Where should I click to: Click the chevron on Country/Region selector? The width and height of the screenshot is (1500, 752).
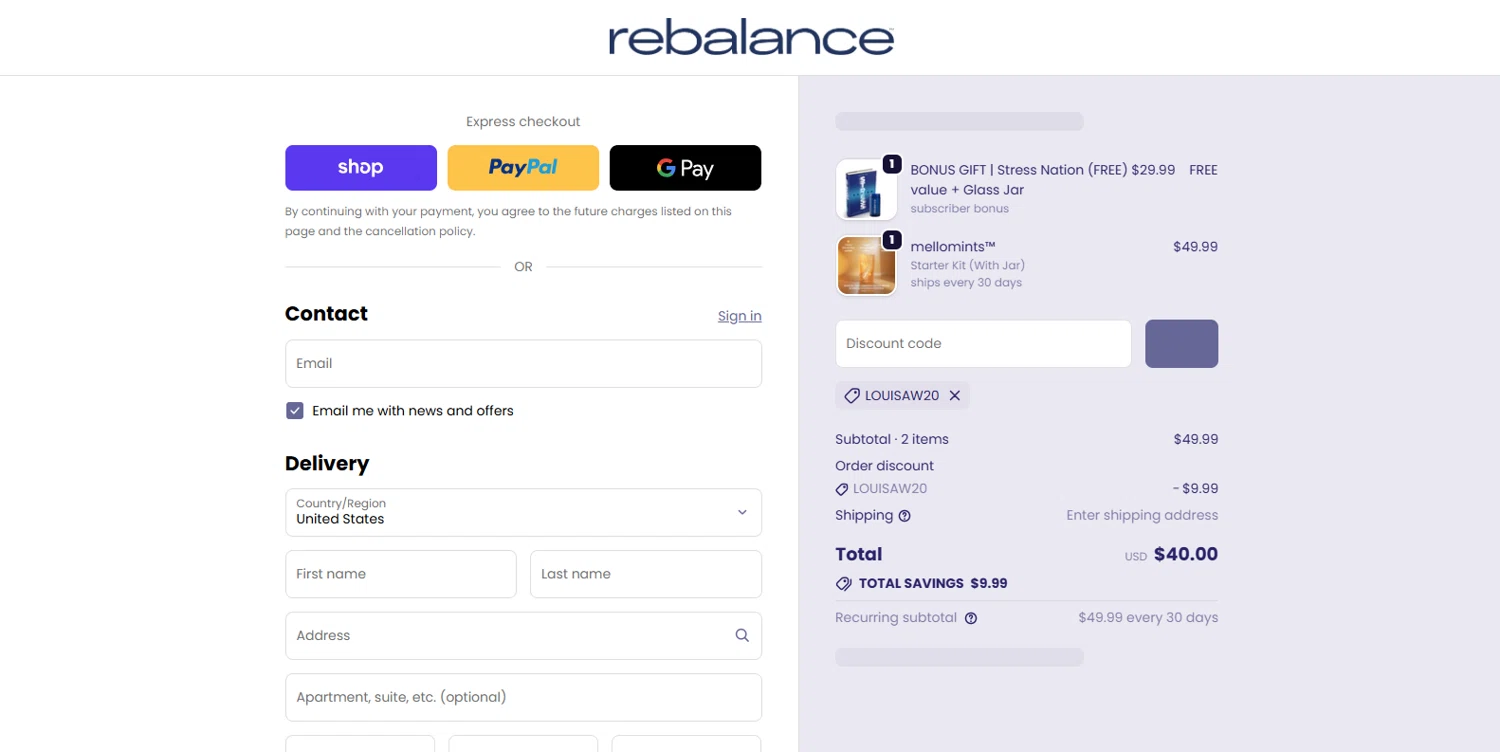pos(742,512)
